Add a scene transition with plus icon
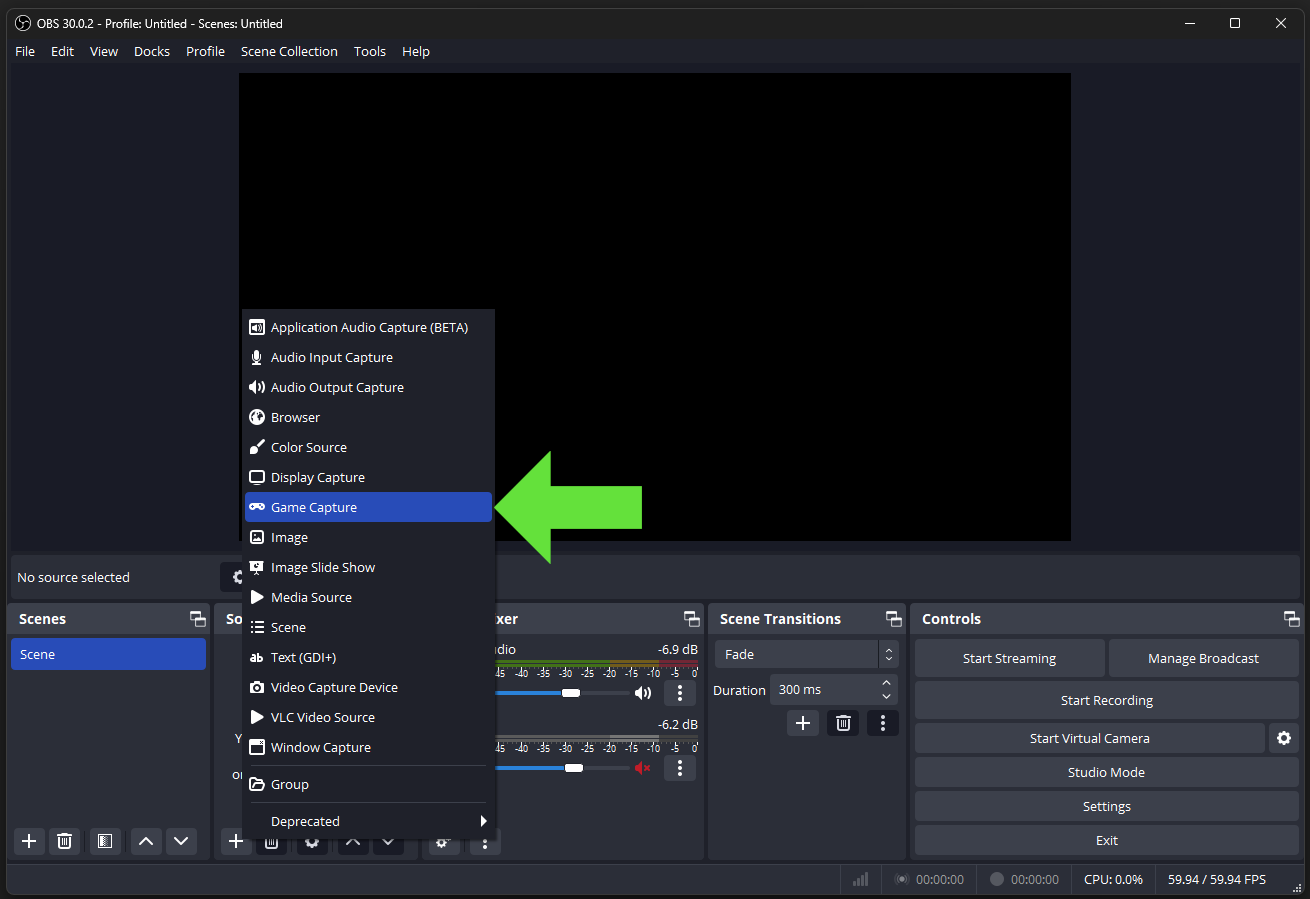Viewport: 1310px width, 899px height. (802, 723)
